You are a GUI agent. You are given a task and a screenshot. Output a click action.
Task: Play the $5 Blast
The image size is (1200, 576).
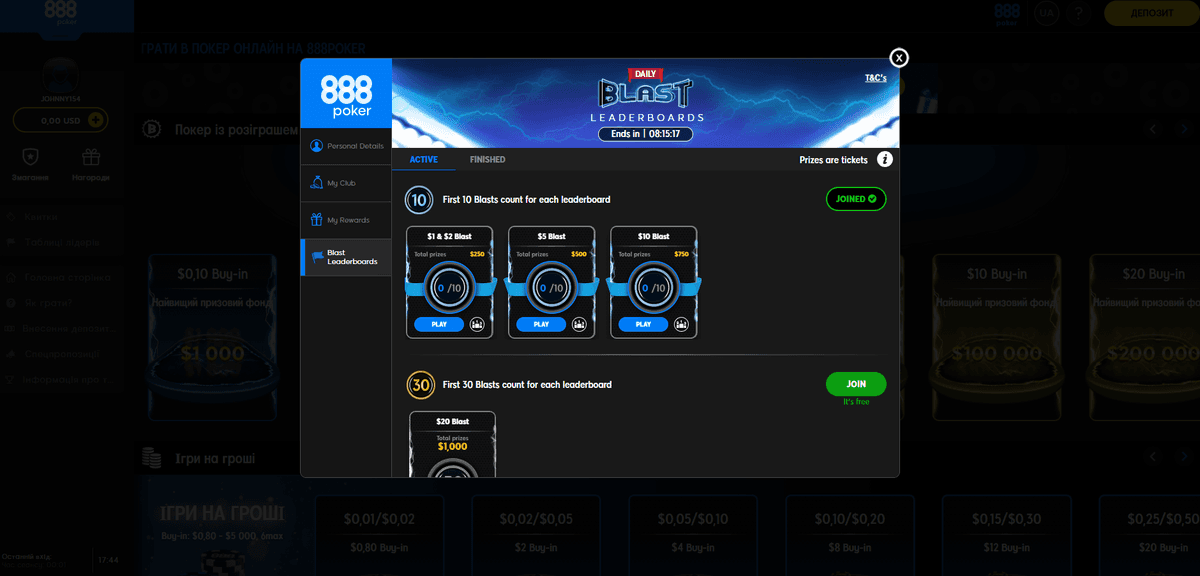pyautogui.click(x=541, y=324)
